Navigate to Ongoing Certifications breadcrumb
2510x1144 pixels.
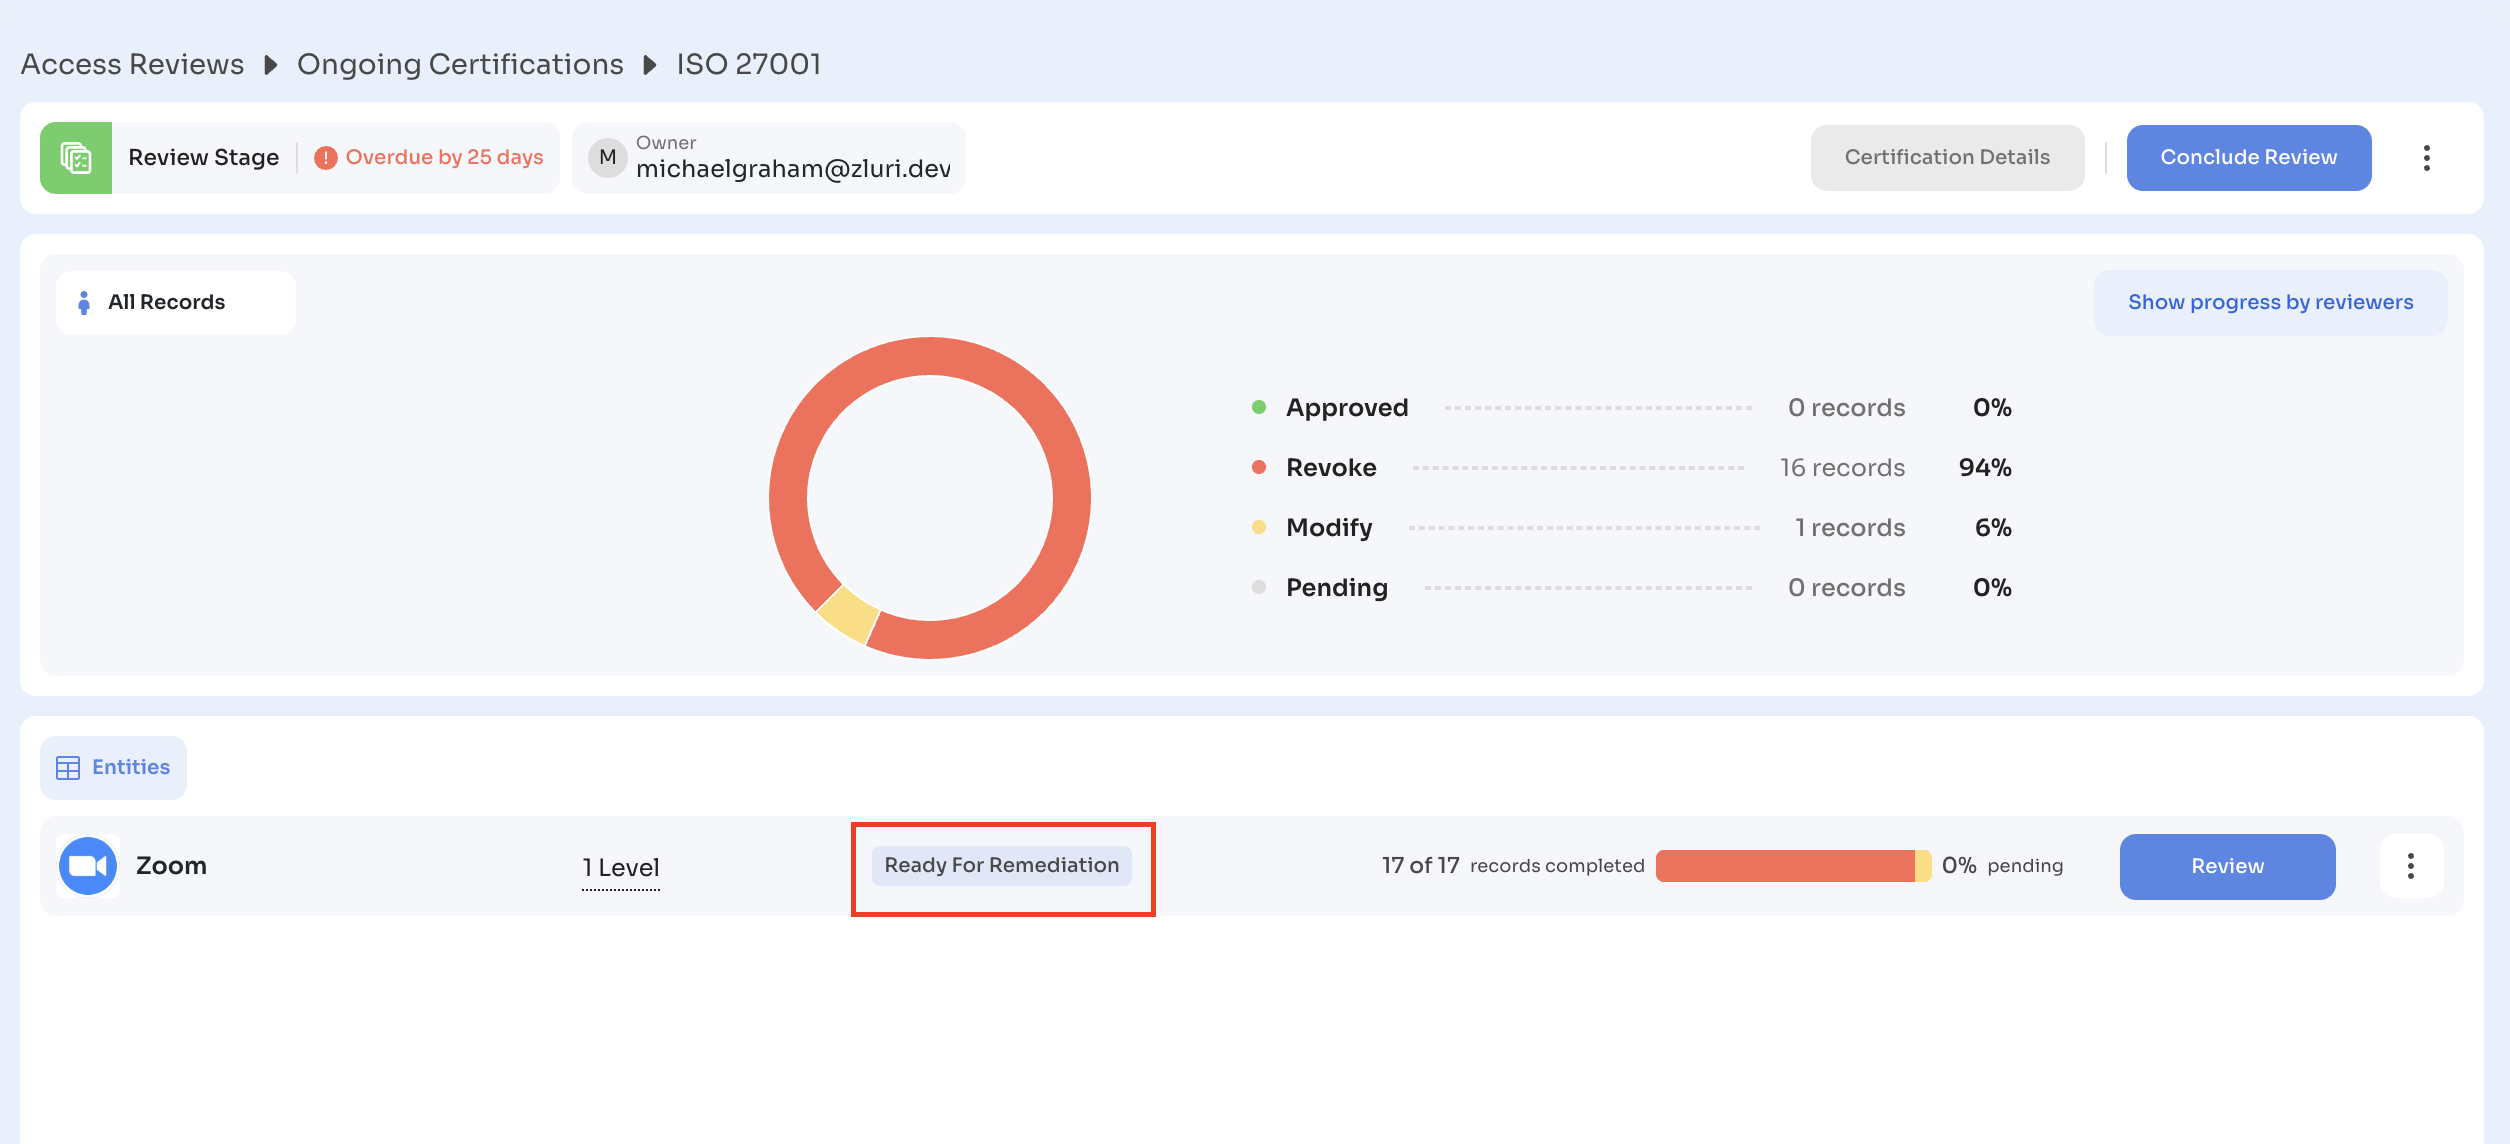click(x=460, y=65)
